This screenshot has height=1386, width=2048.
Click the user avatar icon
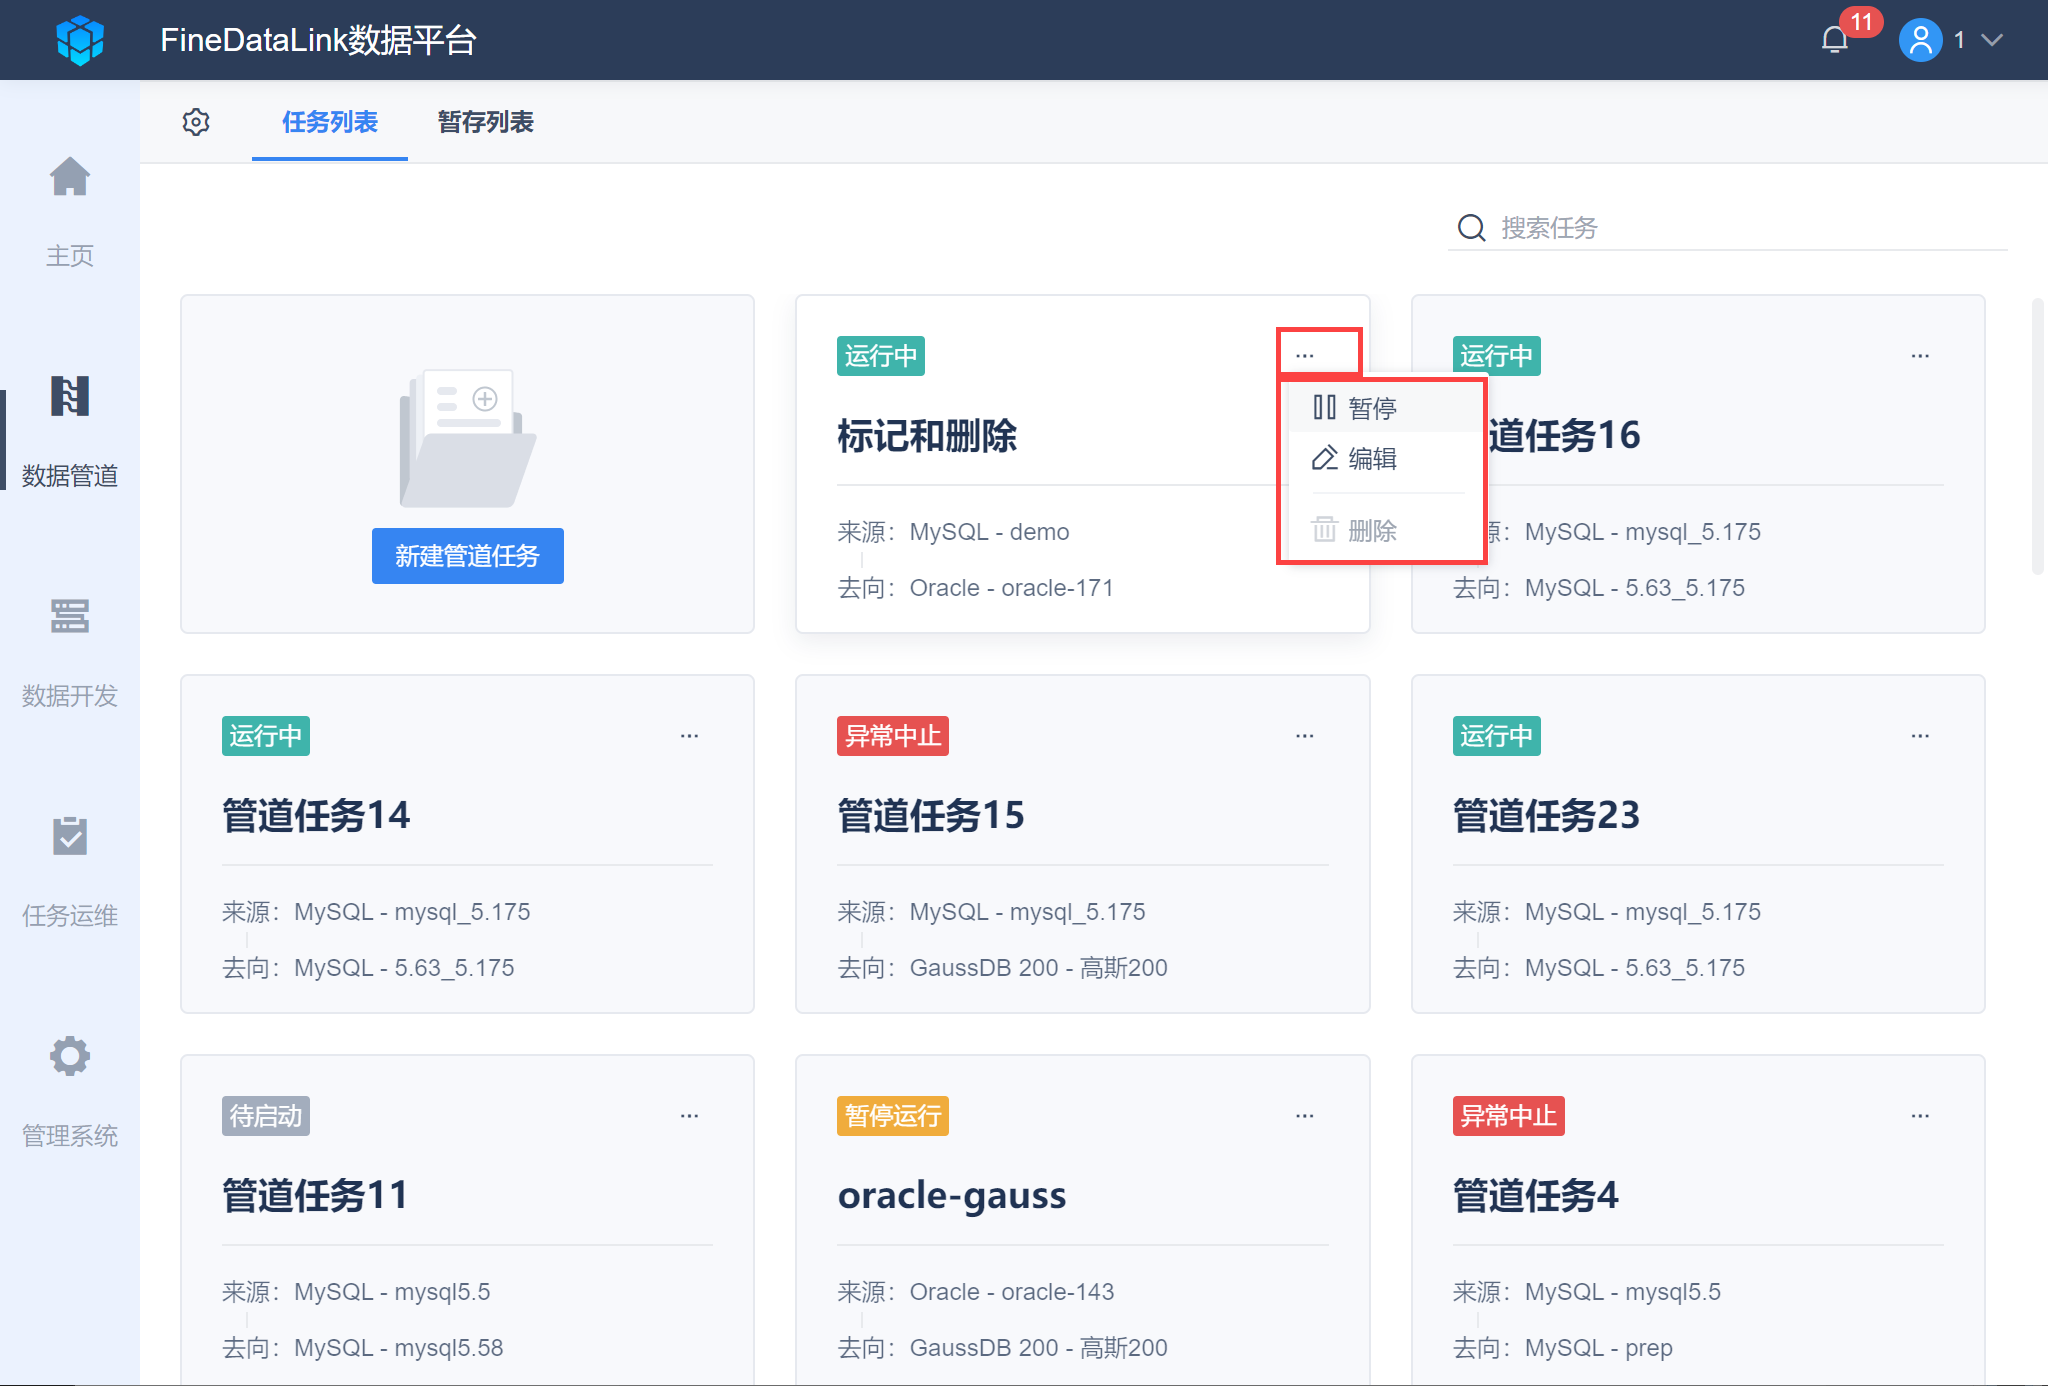pos(1920,40)
